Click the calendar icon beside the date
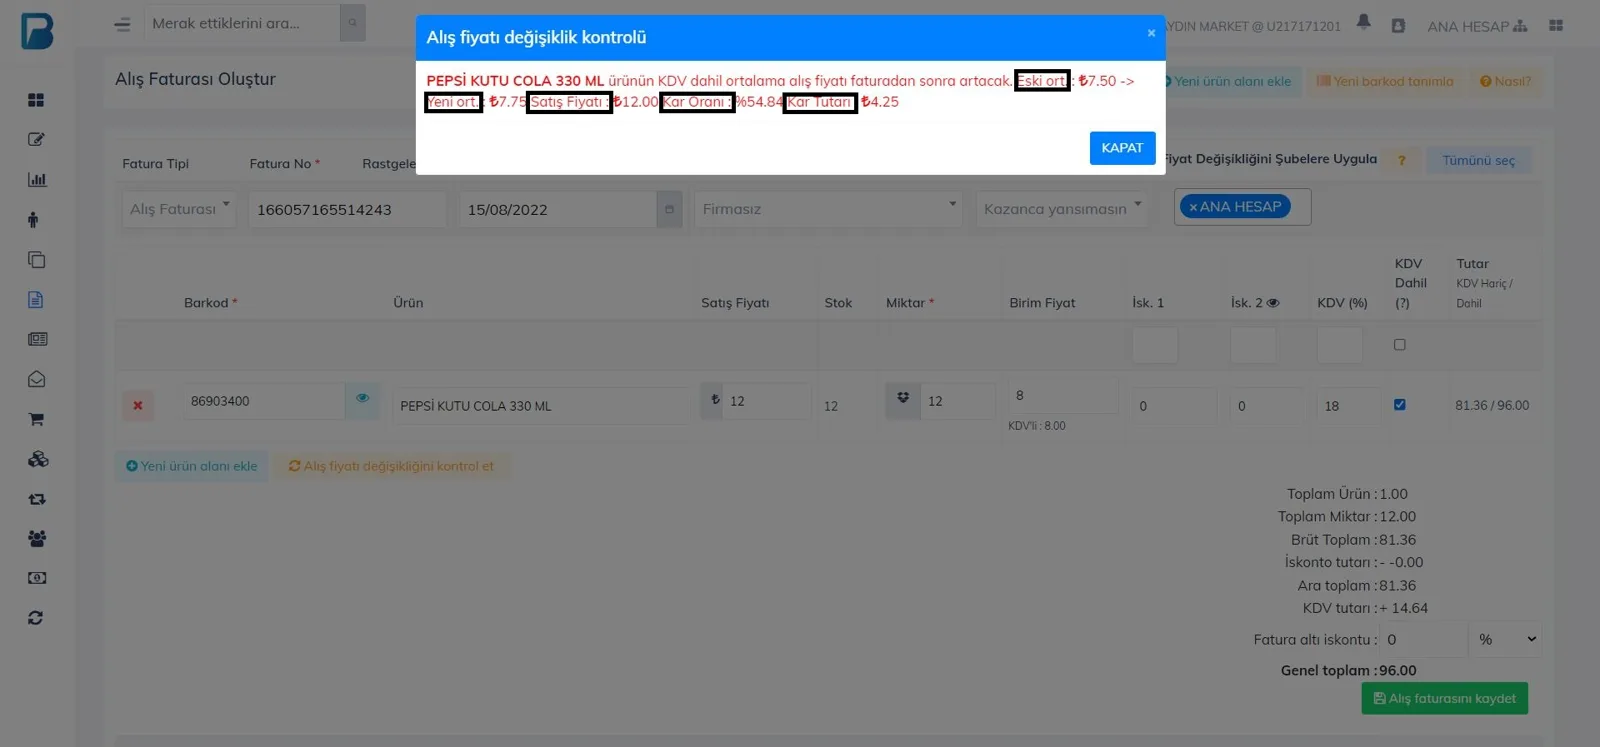This screenshot has height=747, width=1600. click(669, 209)
